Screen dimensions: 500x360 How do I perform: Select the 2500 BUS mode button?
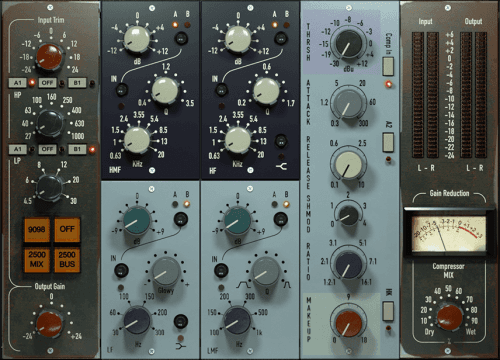click(x=67, y=259)
